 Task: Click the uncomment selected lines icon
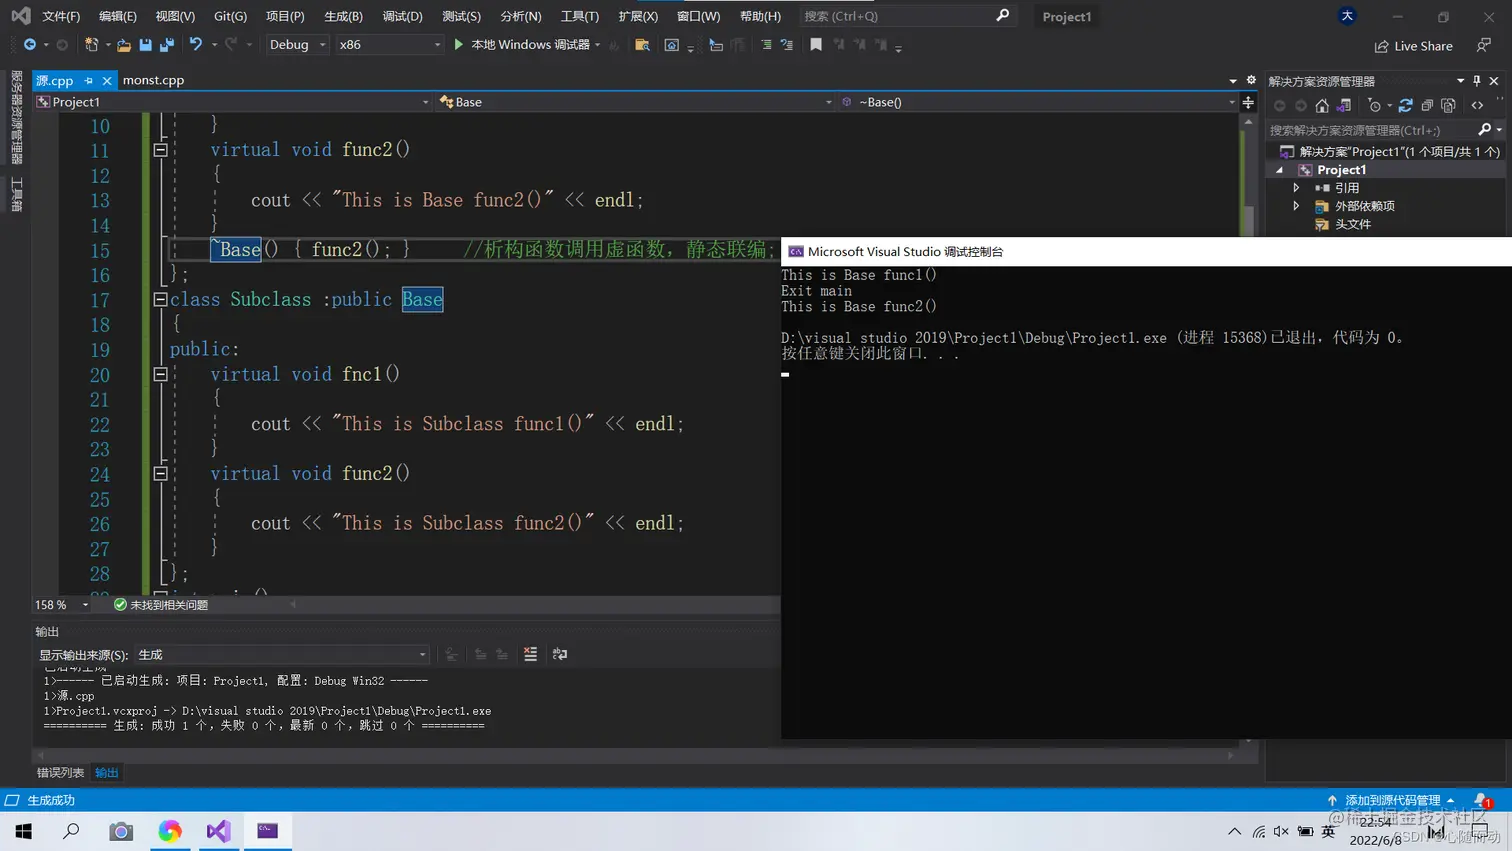(787, 45)
